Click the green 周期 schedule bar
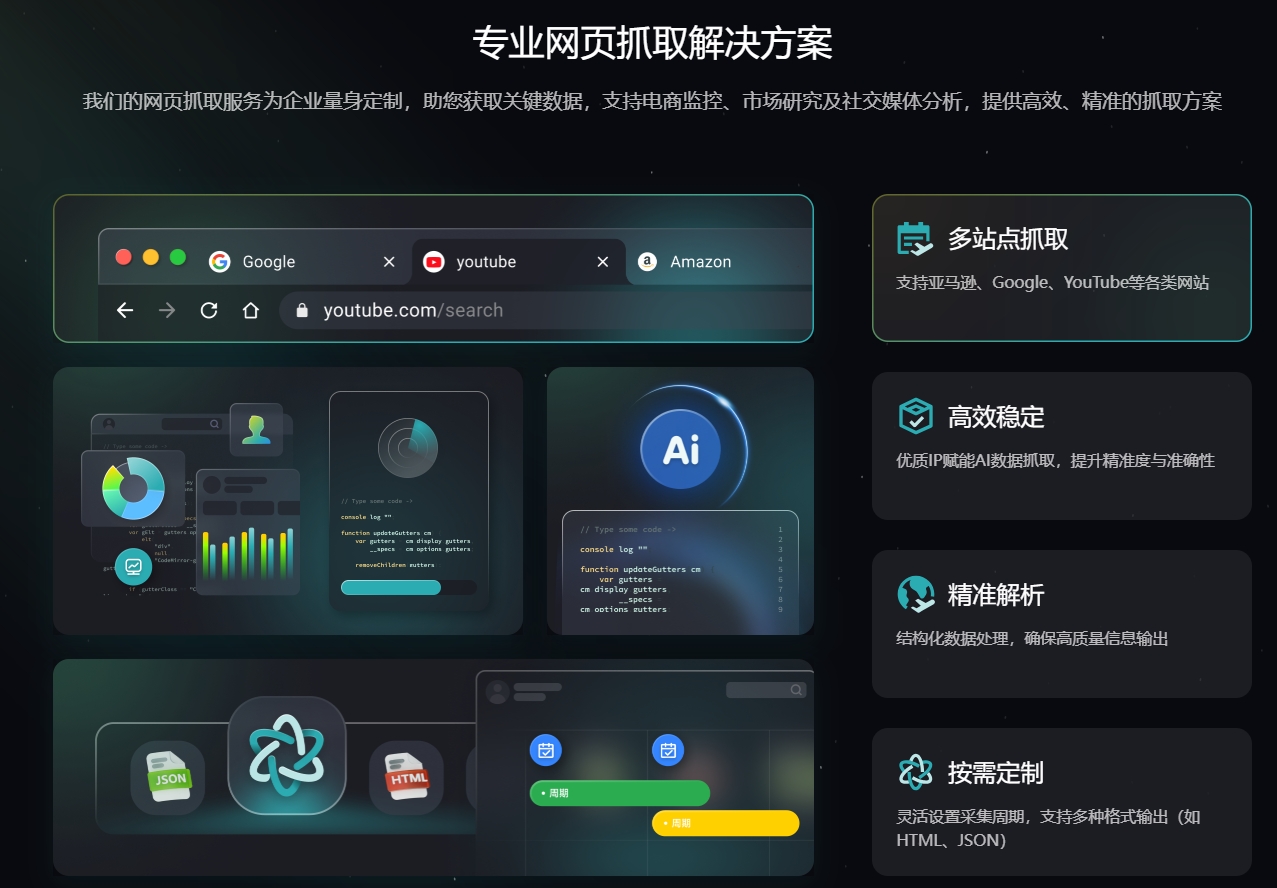The image size is (1277, 888). click(x=620, y=793)
